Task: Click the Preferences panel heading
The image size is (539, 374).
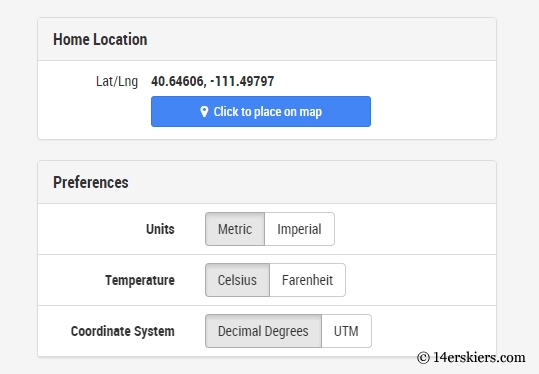Action: tap(91, 182)
